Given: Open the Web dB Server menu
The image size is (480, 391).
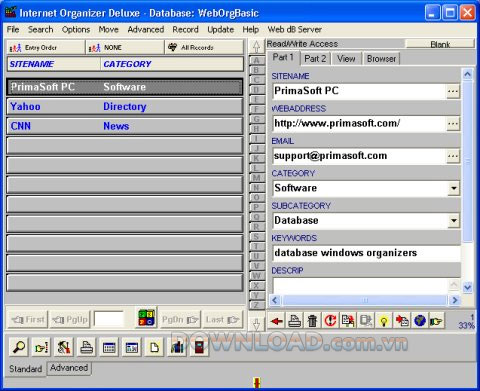Looking at the screenshot, I should (x=295, y=30).
